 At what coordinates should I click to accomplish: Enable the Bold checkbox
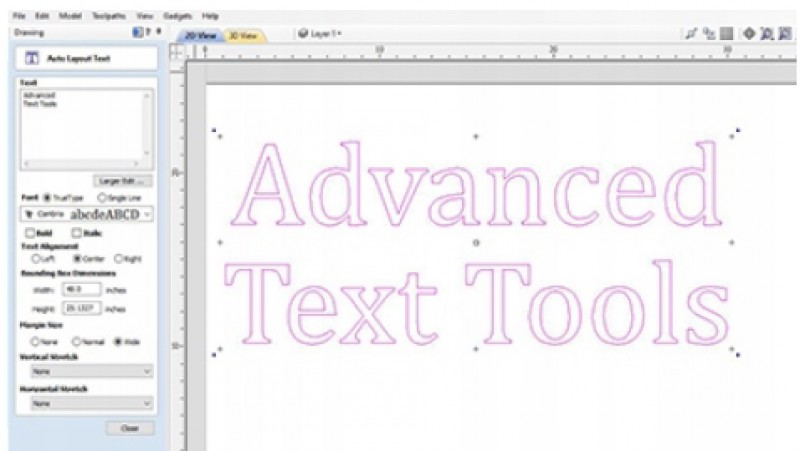32,232
